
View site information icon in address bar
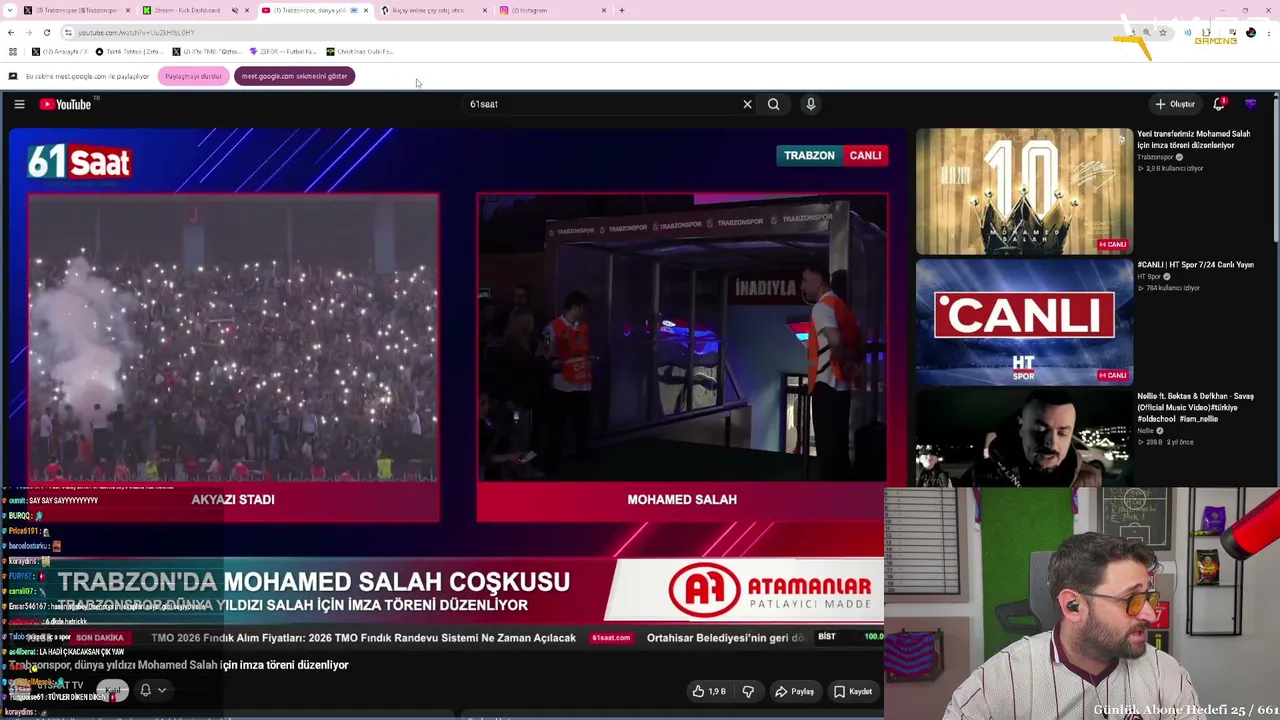click(x=68, y=33)
